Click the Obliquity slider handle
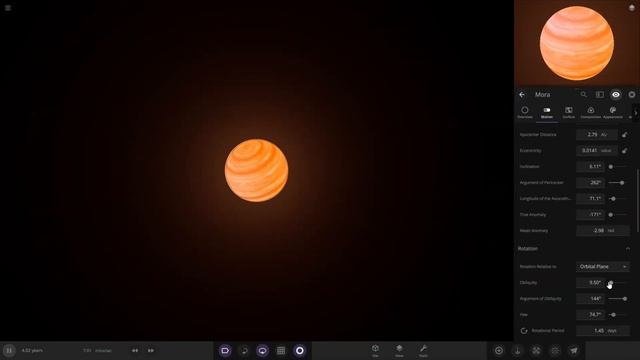Screen dimensions: 640x360 point(611,282)
